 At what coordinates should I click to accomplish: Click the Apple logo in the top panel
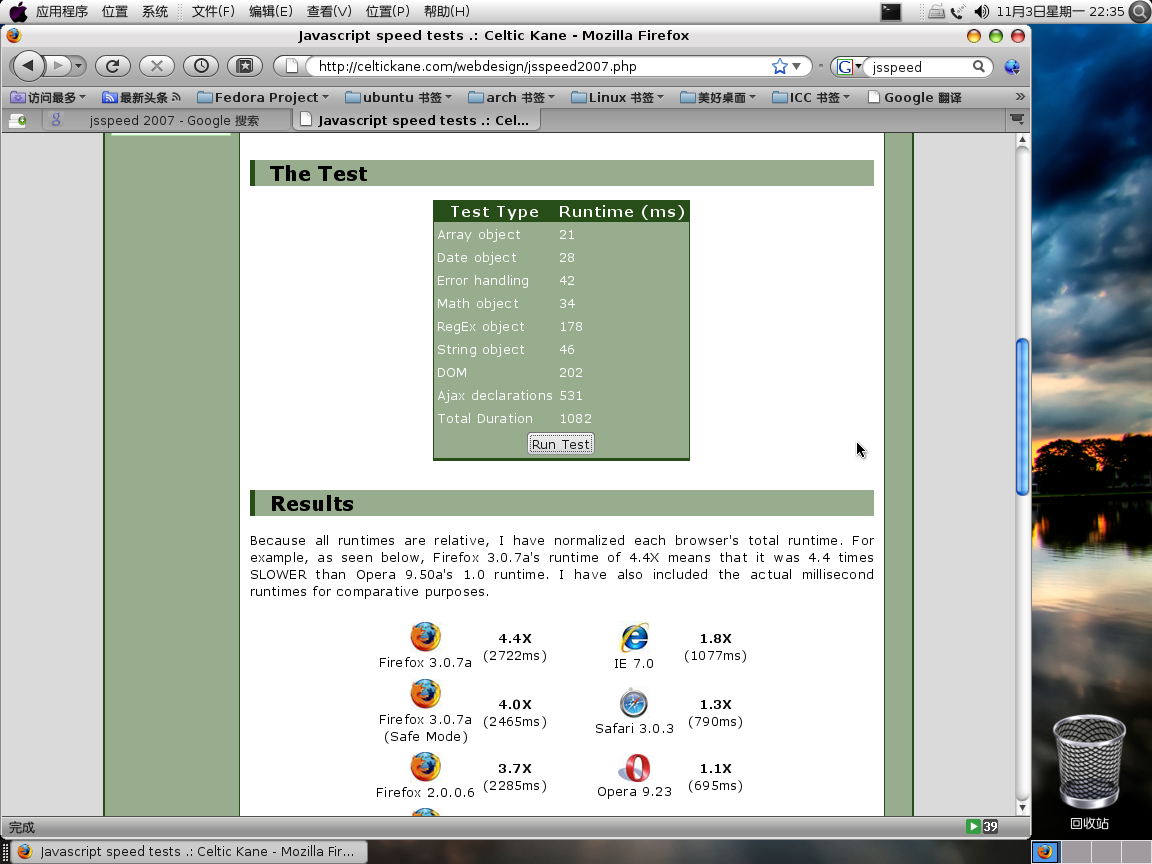pos(18,12)
